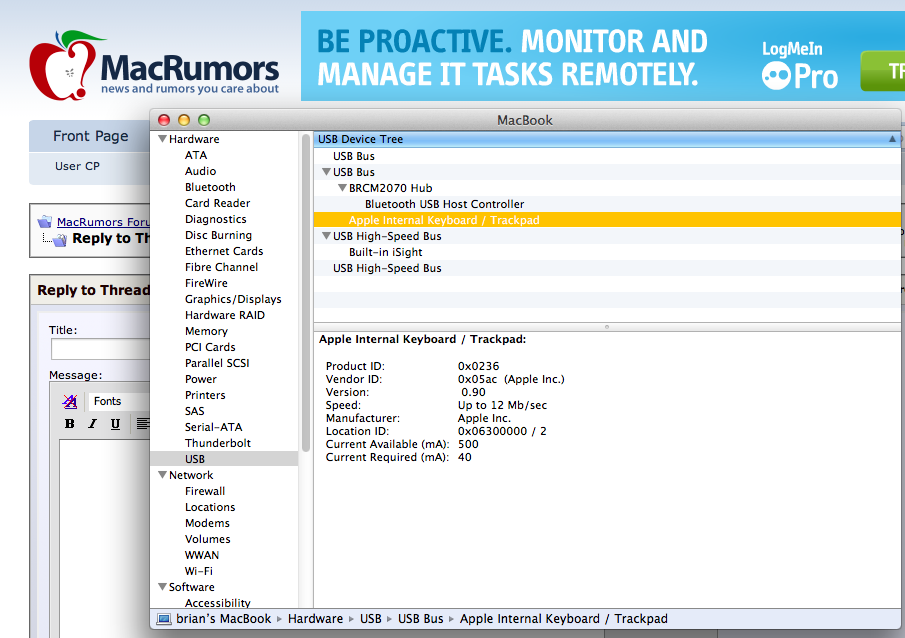The width and height of the screenshot is (905, 638).
Task: Select FireWire in the sidebar
Action: tap(206, 283)
